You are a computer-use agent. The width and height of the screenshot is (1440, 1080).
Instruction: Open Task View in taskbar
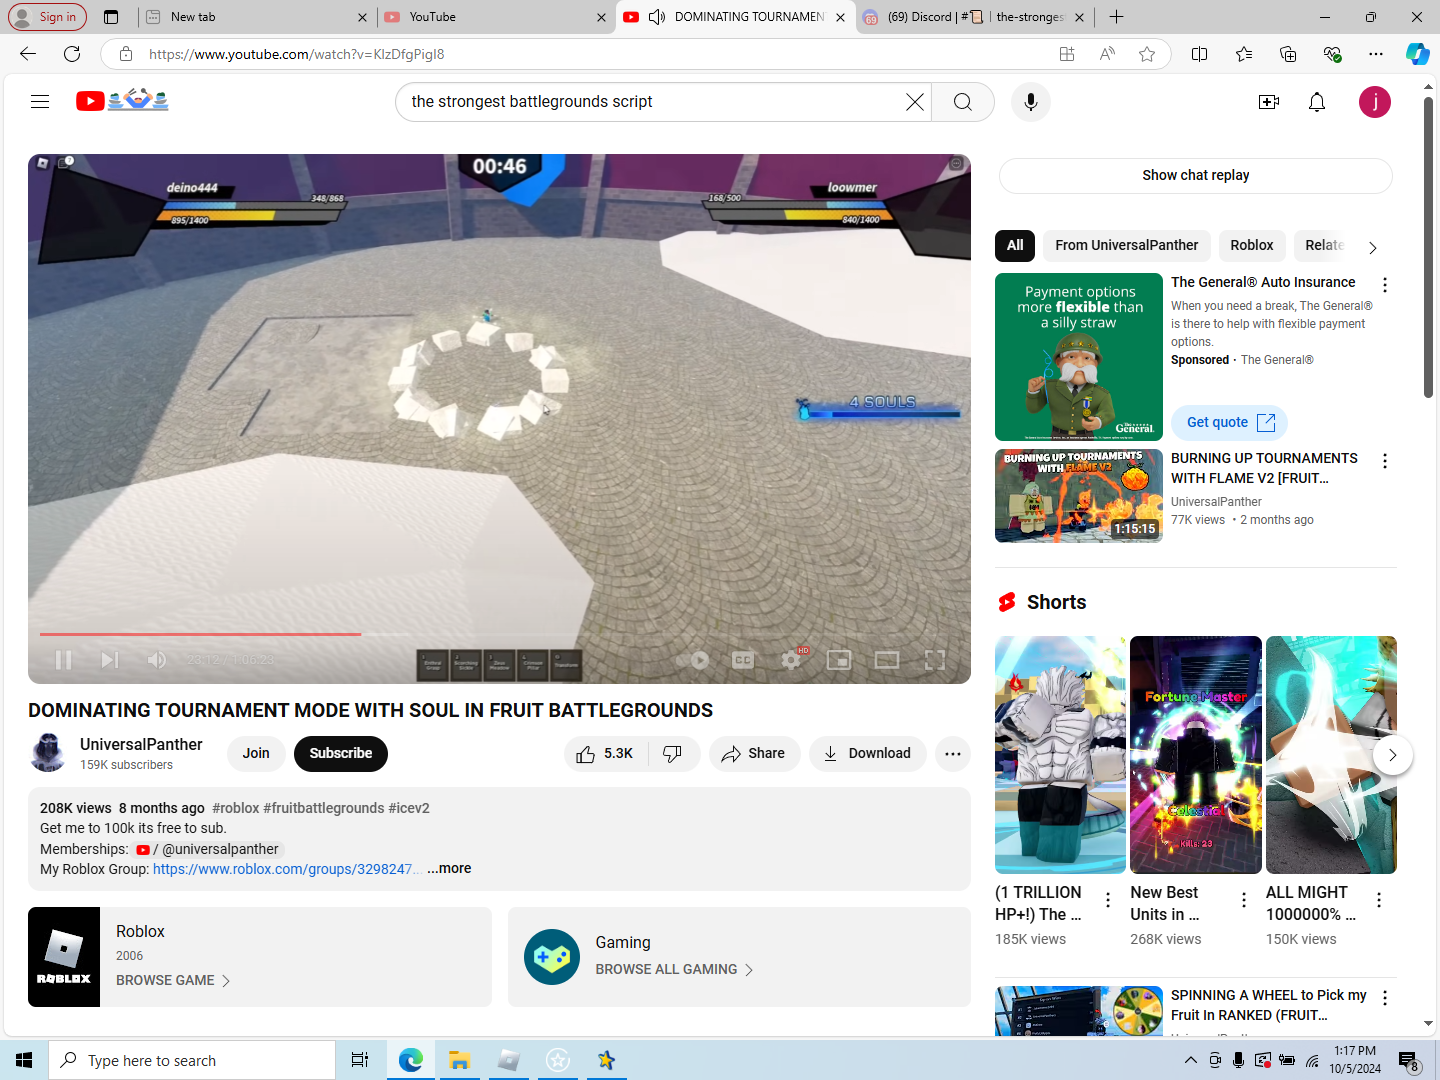click(x=360, y=1060)
